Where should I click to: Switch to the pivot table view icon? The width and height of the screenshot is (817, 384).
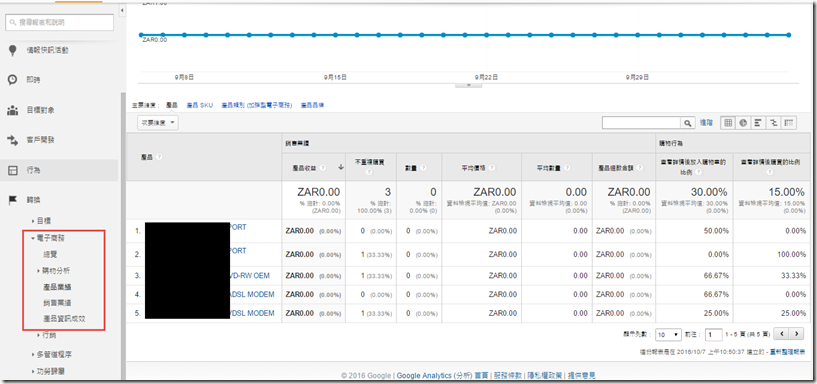[789, 123]
